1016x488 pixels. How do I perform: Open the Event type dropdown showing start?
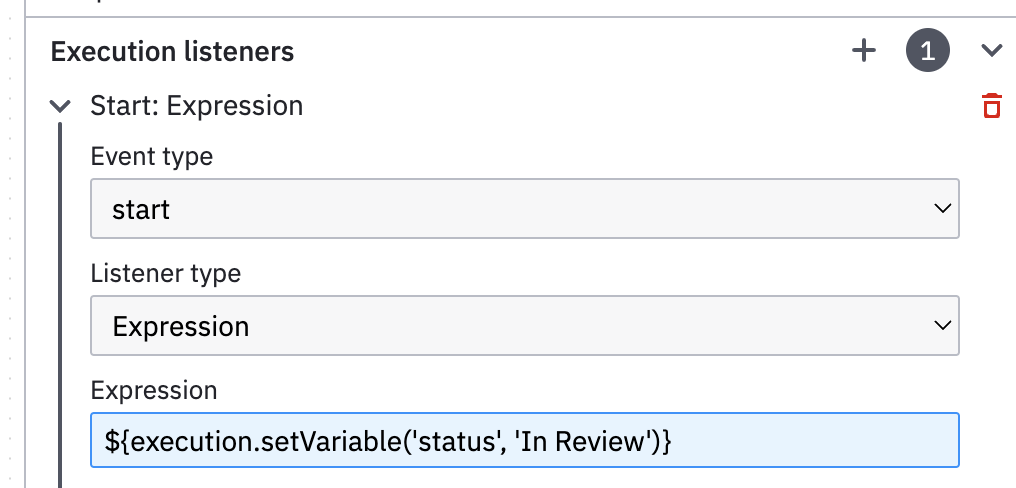525,209
